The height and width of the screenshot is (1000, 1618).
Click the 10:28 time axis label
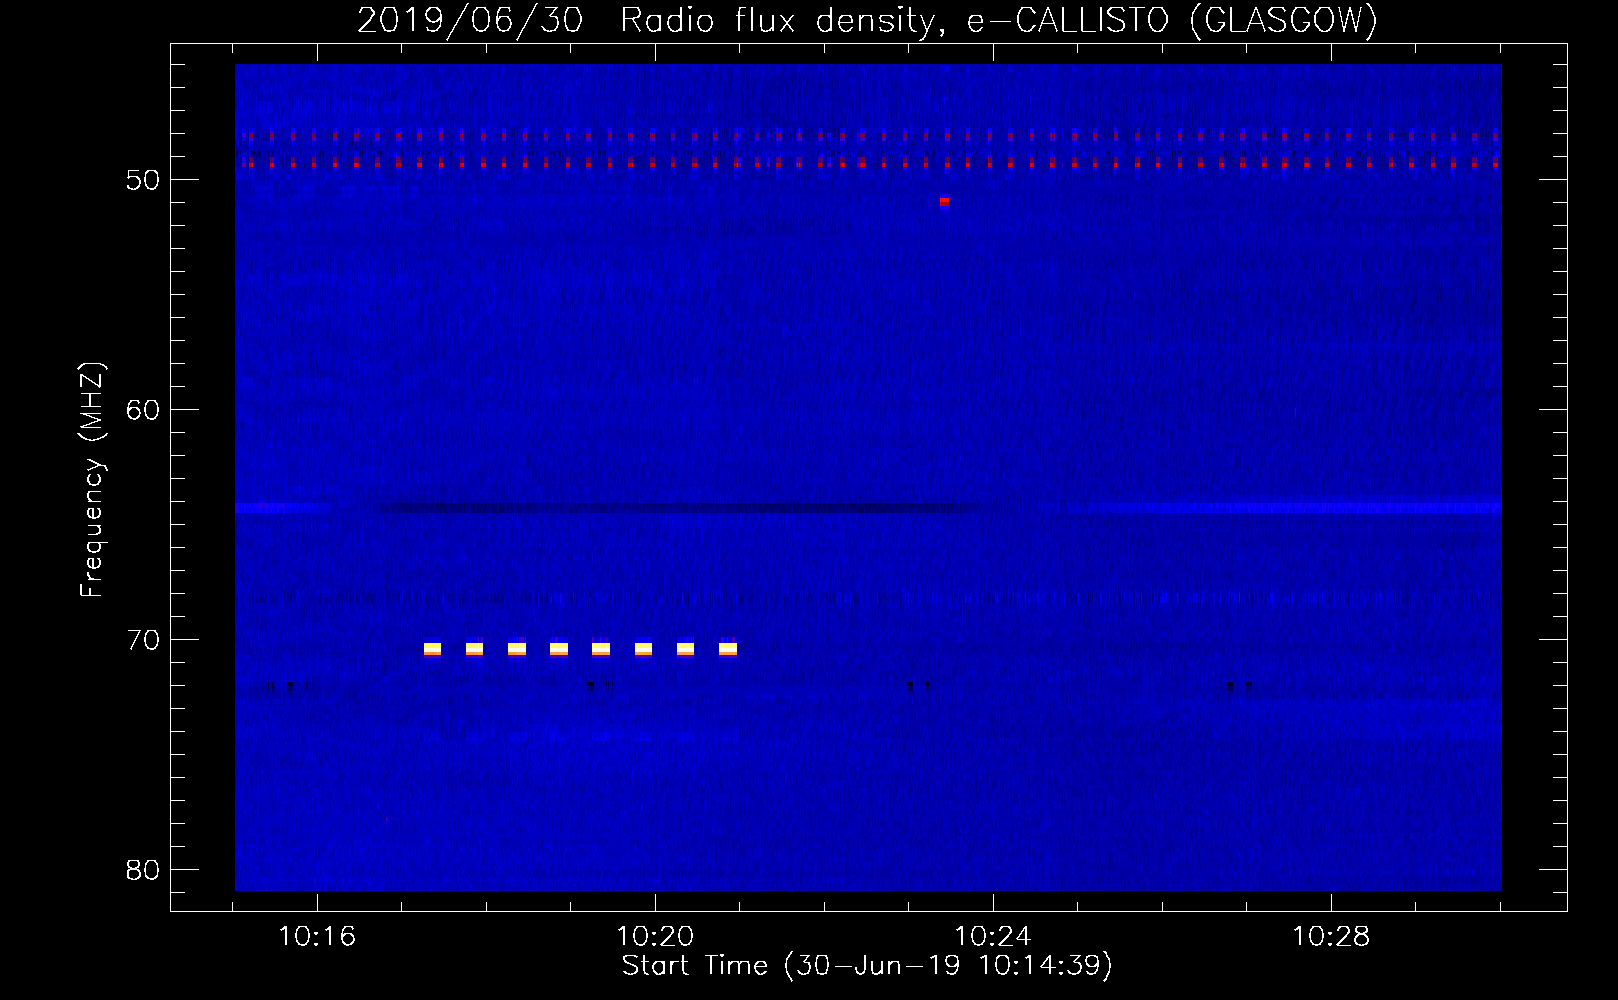point(1331,937)
